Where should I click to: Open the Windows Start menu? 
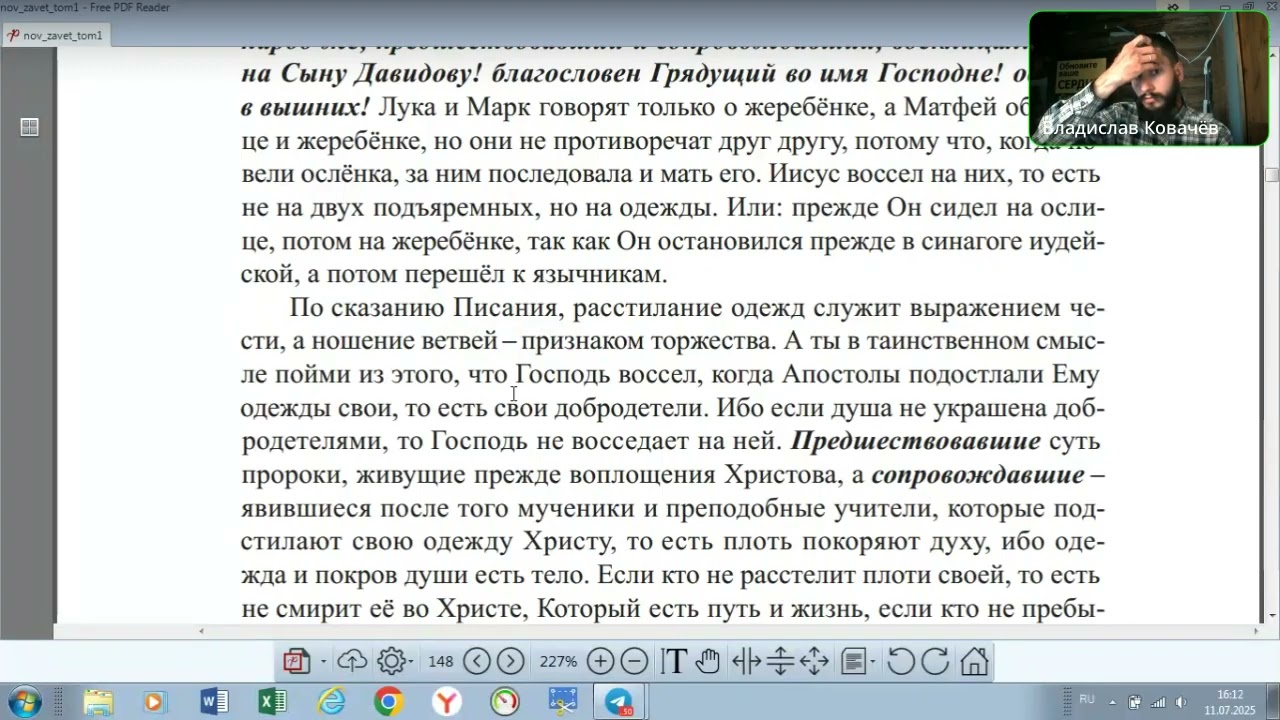[x=23, y=701]
